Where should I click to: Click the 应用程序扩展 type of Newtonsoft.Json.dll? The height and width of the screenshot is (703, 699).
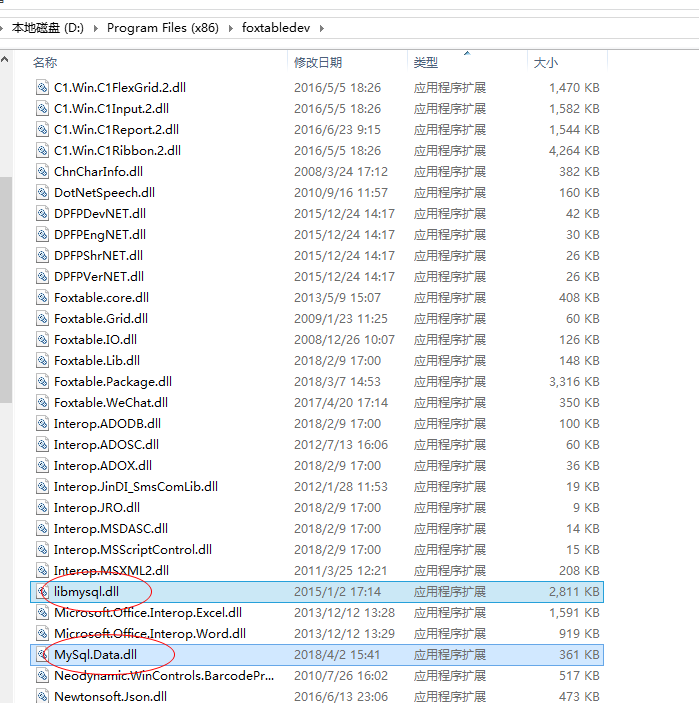pos(450,696)
